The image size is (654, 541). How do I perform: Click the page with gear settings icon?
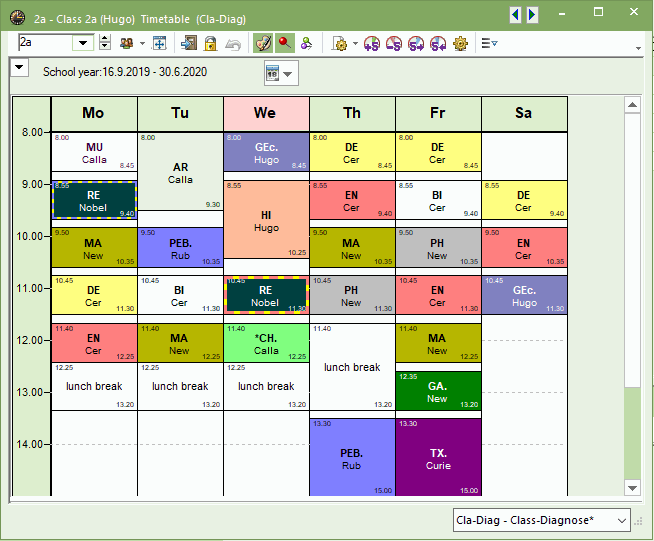click(340, 43)
